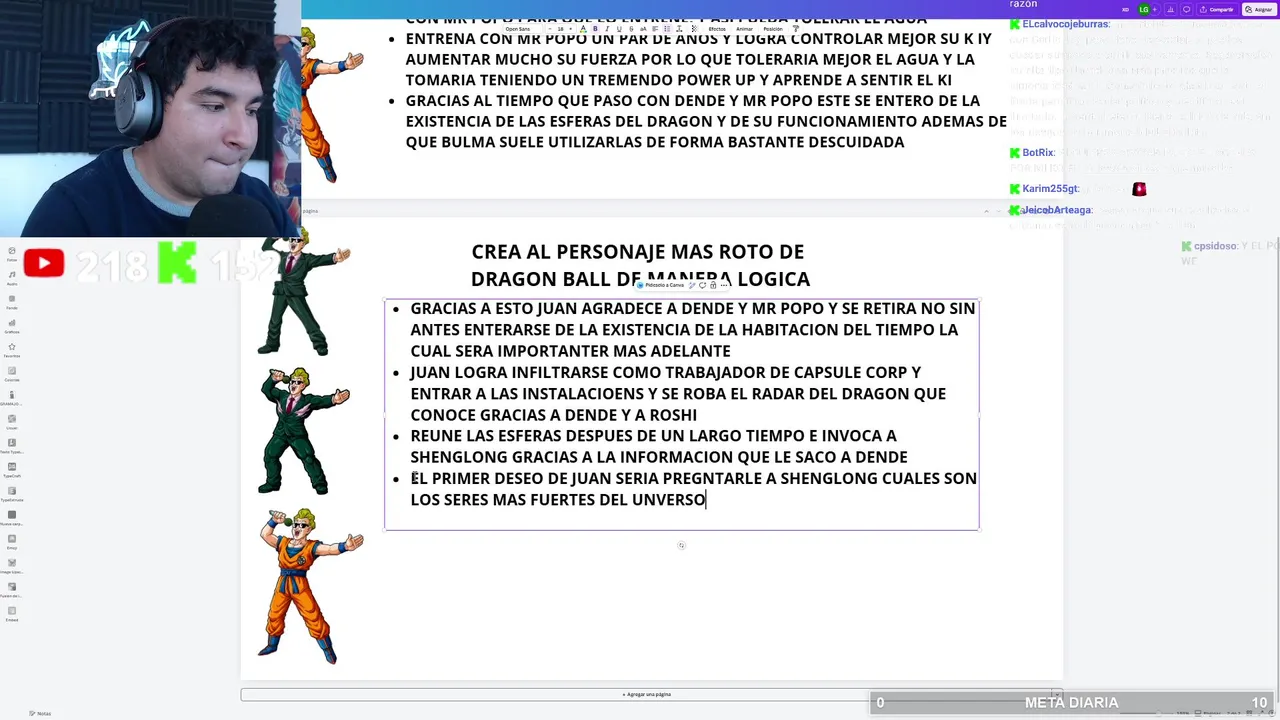This screenshot has height=720, width=1280.
Task: Toggle strikethrough formatting
Action: tap(631, 29)
